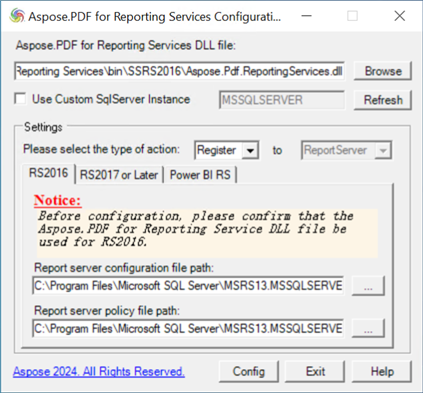The image size is (423, 393).
Task: Click the Notice heading text
Action: point(57,200)
